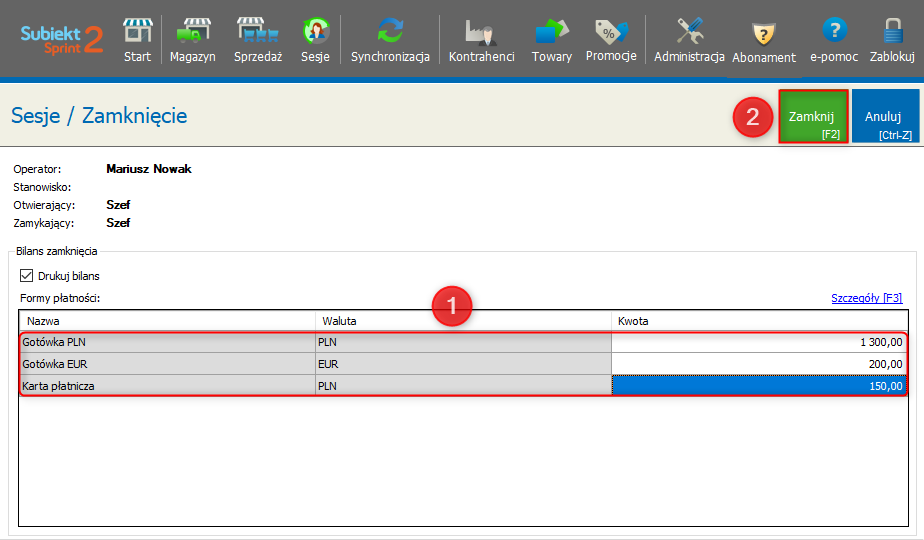Screen dimensions: 924x540
Task: Lock the app with Zablokuj
Action: [x=892, y=40]
